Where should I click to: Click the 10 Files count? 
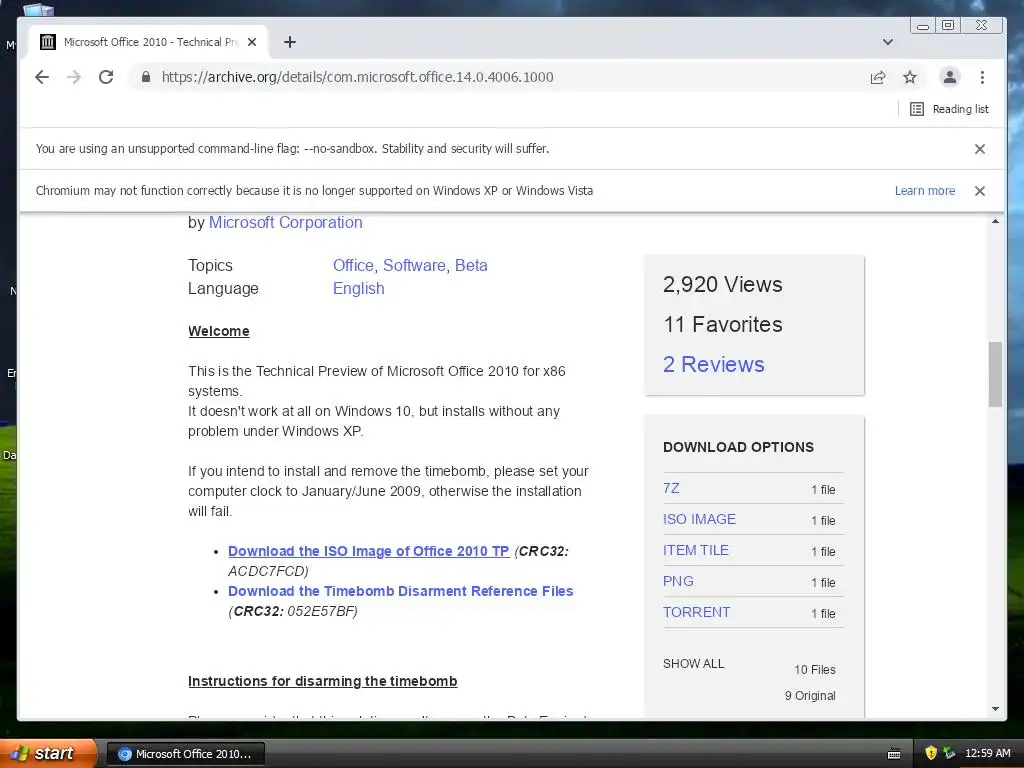[814, 669]
